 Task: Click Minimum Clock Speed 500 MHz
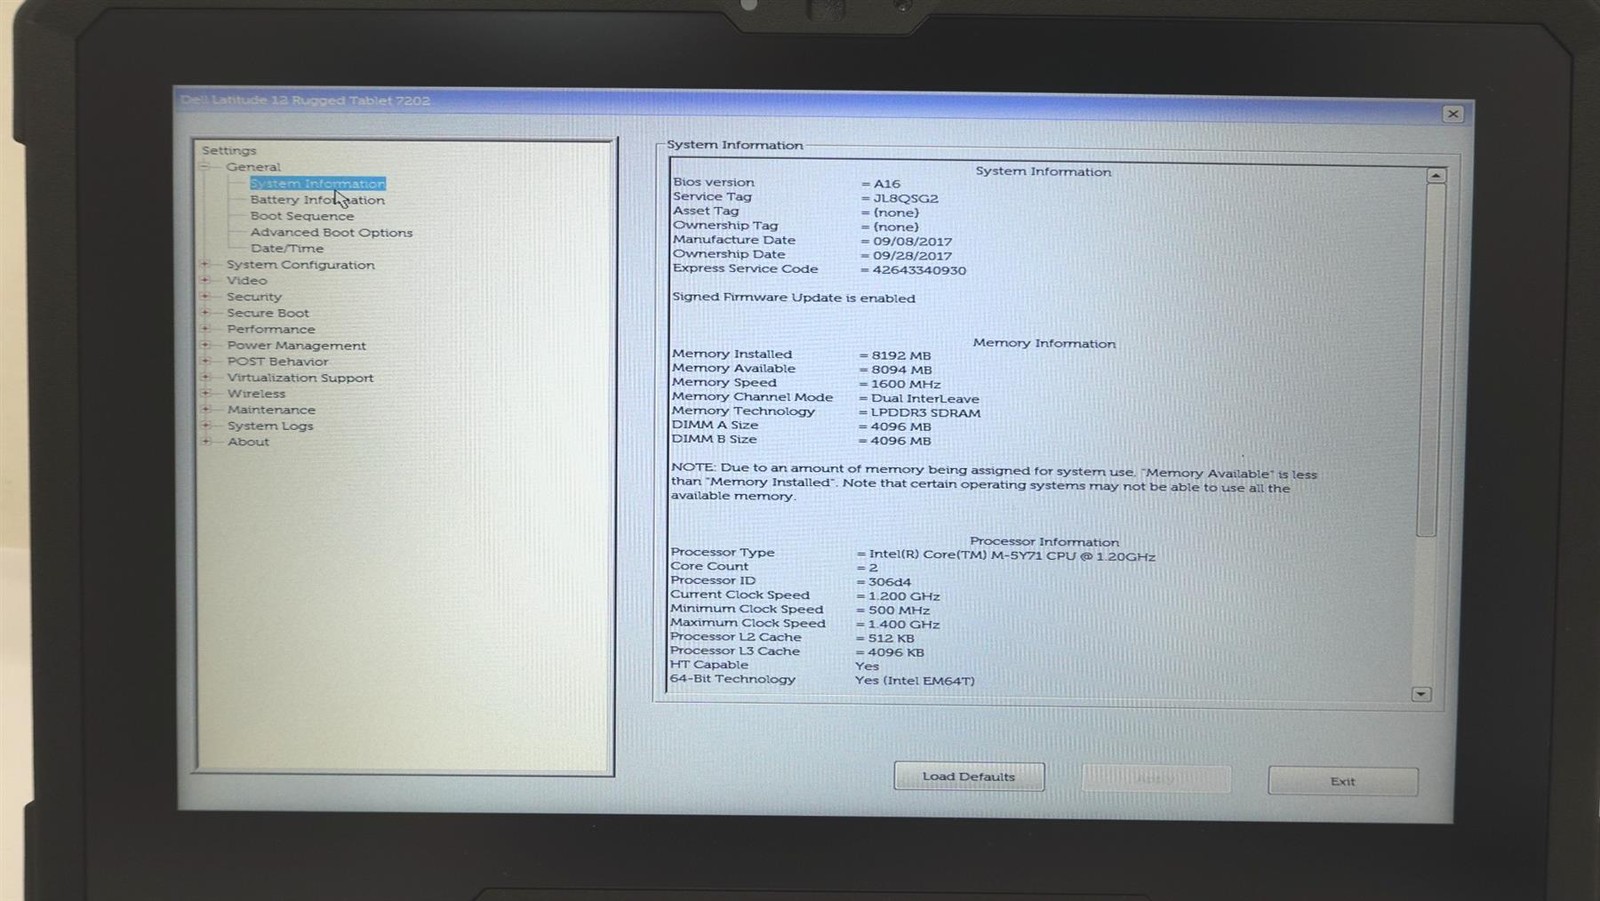click(899, 610)
